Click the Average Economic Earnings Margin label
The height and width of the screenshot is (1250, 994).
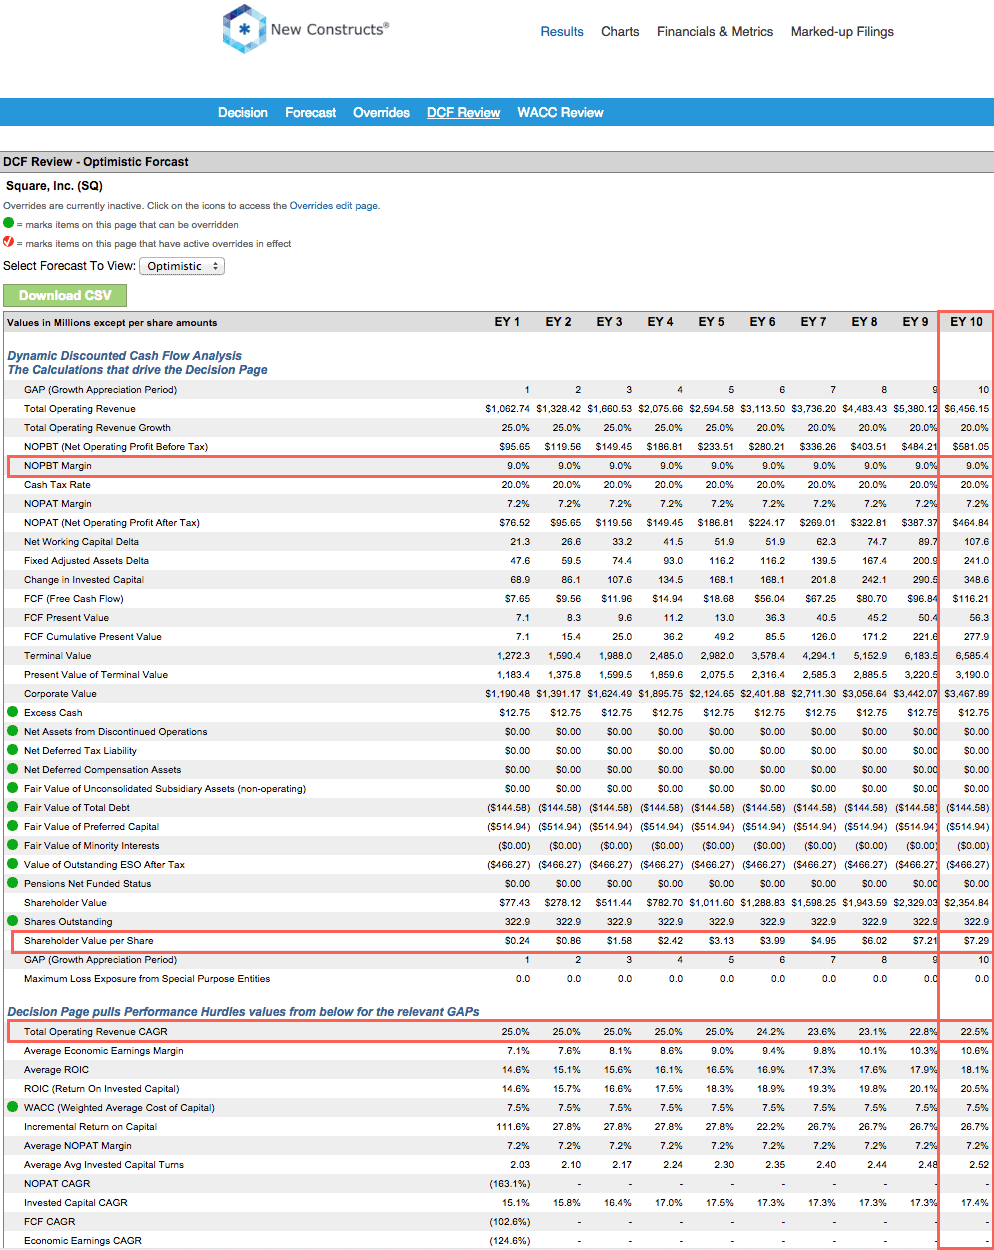104,1050
